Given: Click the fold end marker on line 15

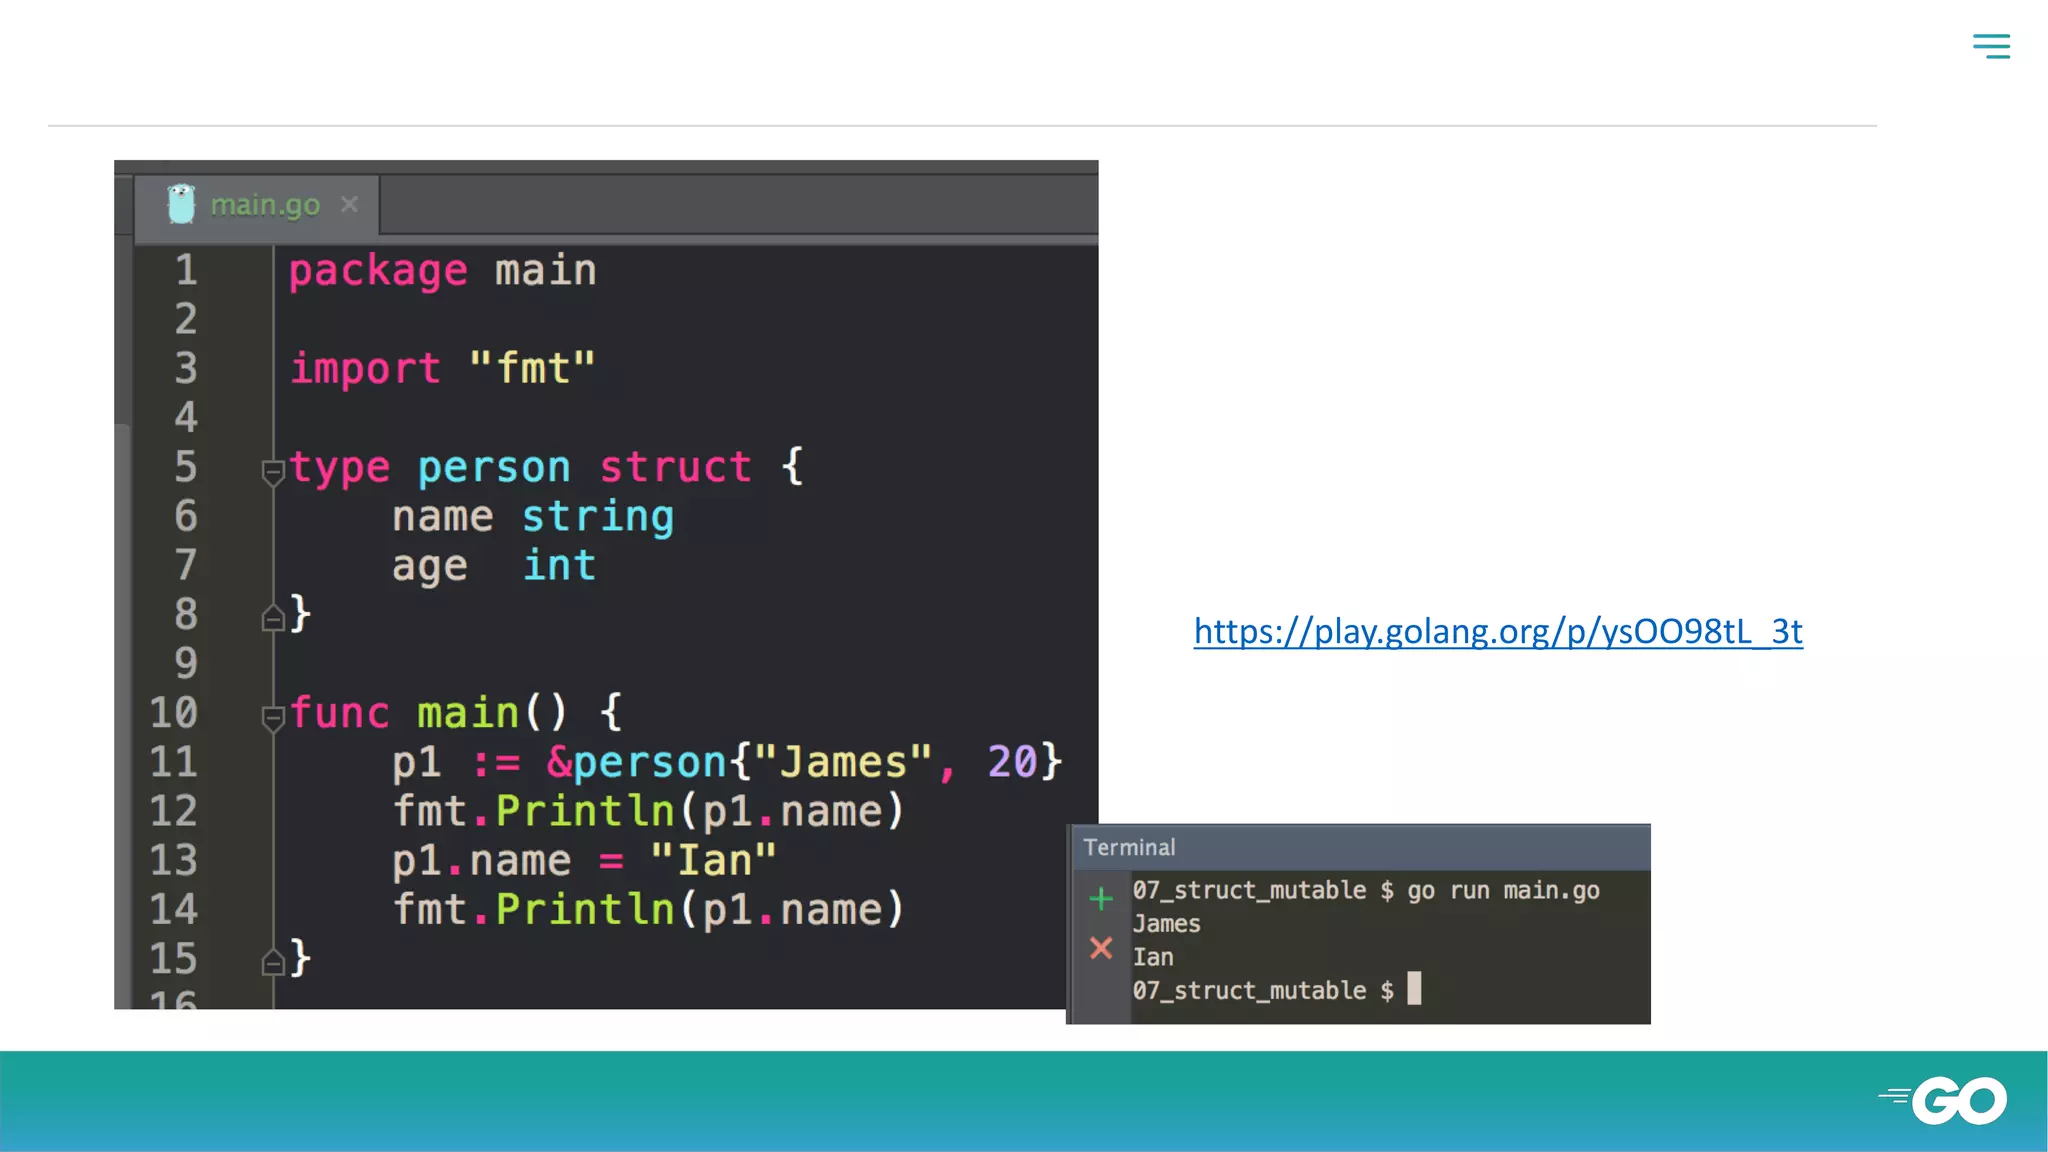Looking at the screenshot, I should pos(272,962).
